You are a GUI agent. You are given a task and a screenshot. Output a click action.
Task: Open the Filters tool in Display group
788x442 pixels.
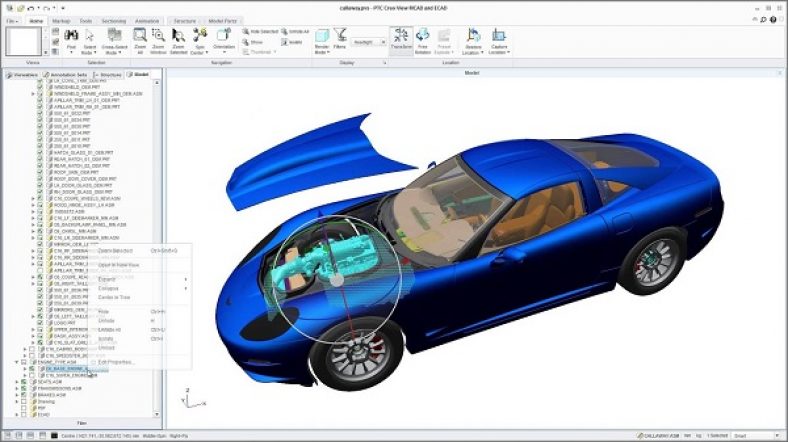pyautogui.click(x=341, y=40)
